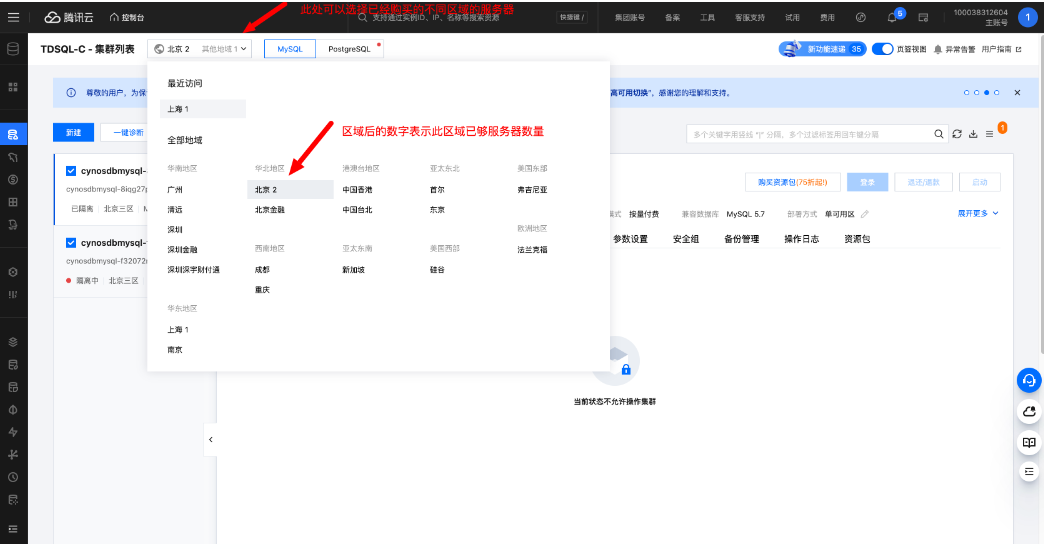Image resolution: width=1044 pixels, height=549 pixels.
Task: Select region 北京 2 in the list
Action: point(290,190)
